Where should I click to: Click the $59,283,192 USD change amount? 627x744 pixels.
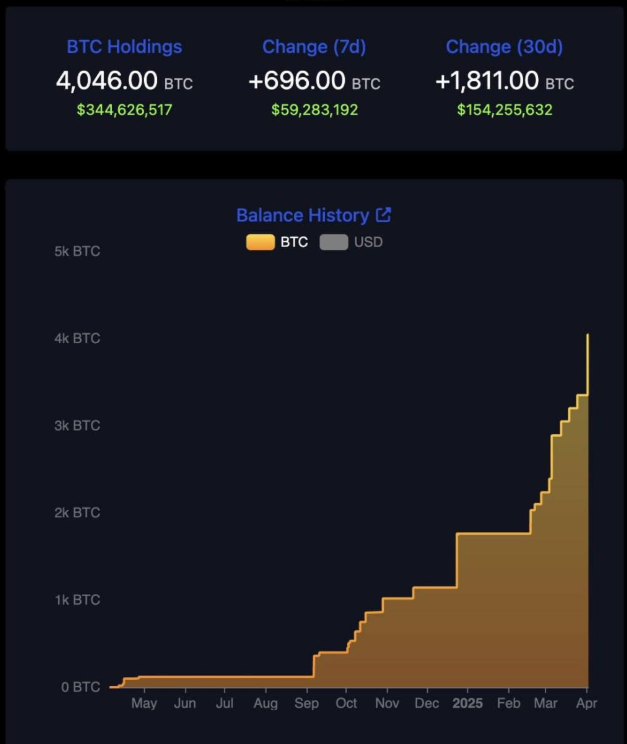point(313,109)
